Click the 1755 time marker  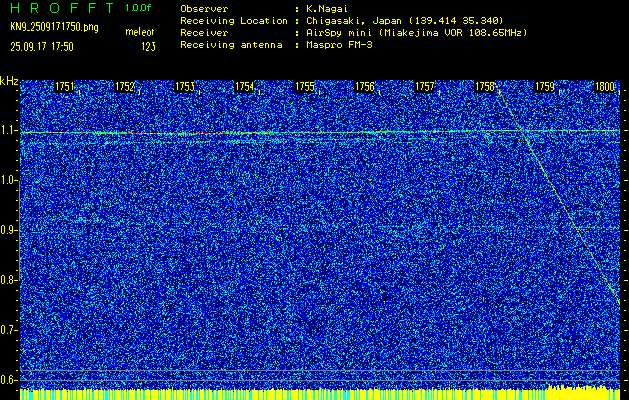305,87
